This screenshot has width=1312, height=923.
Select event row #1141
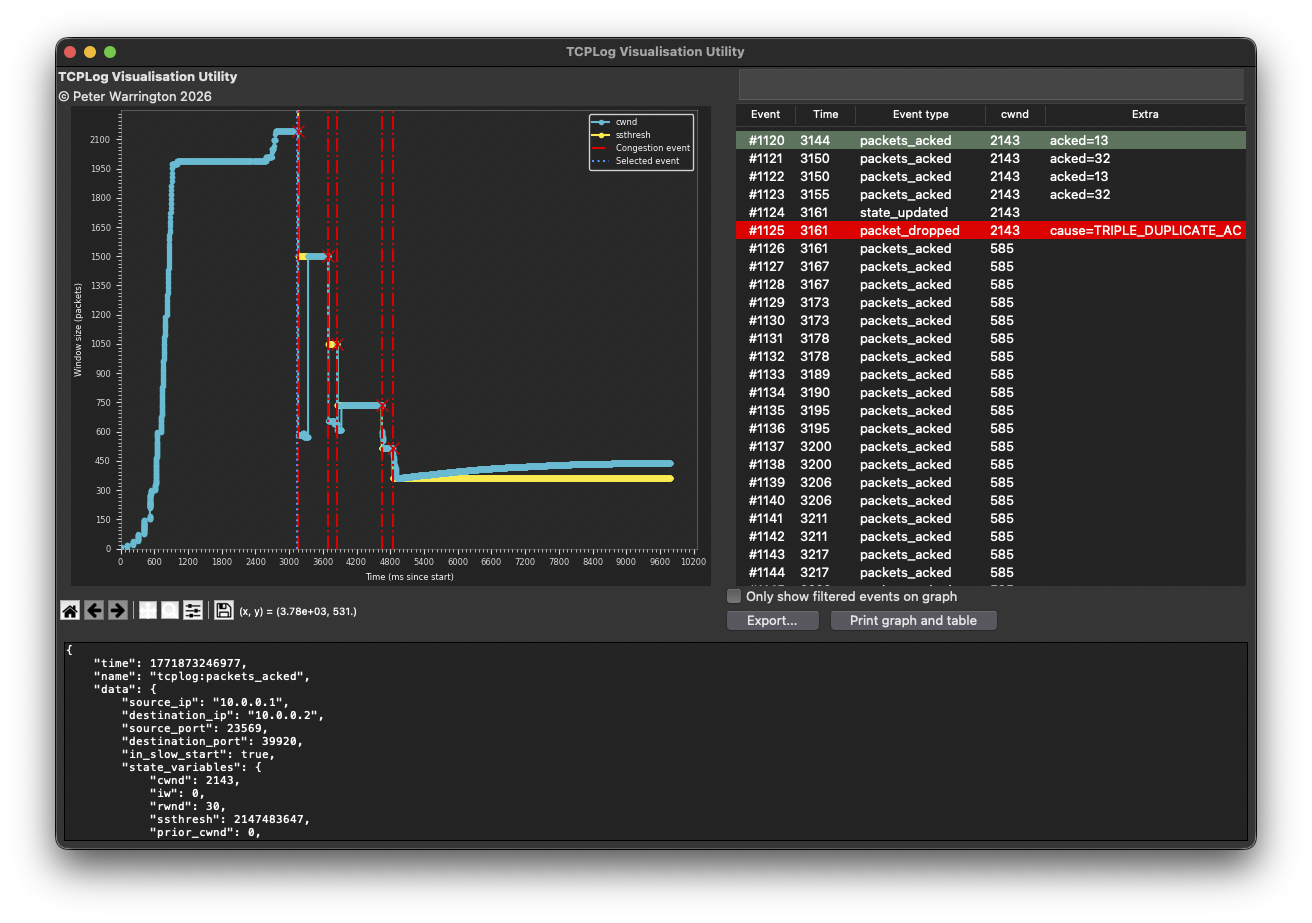[x=991, y=519]
